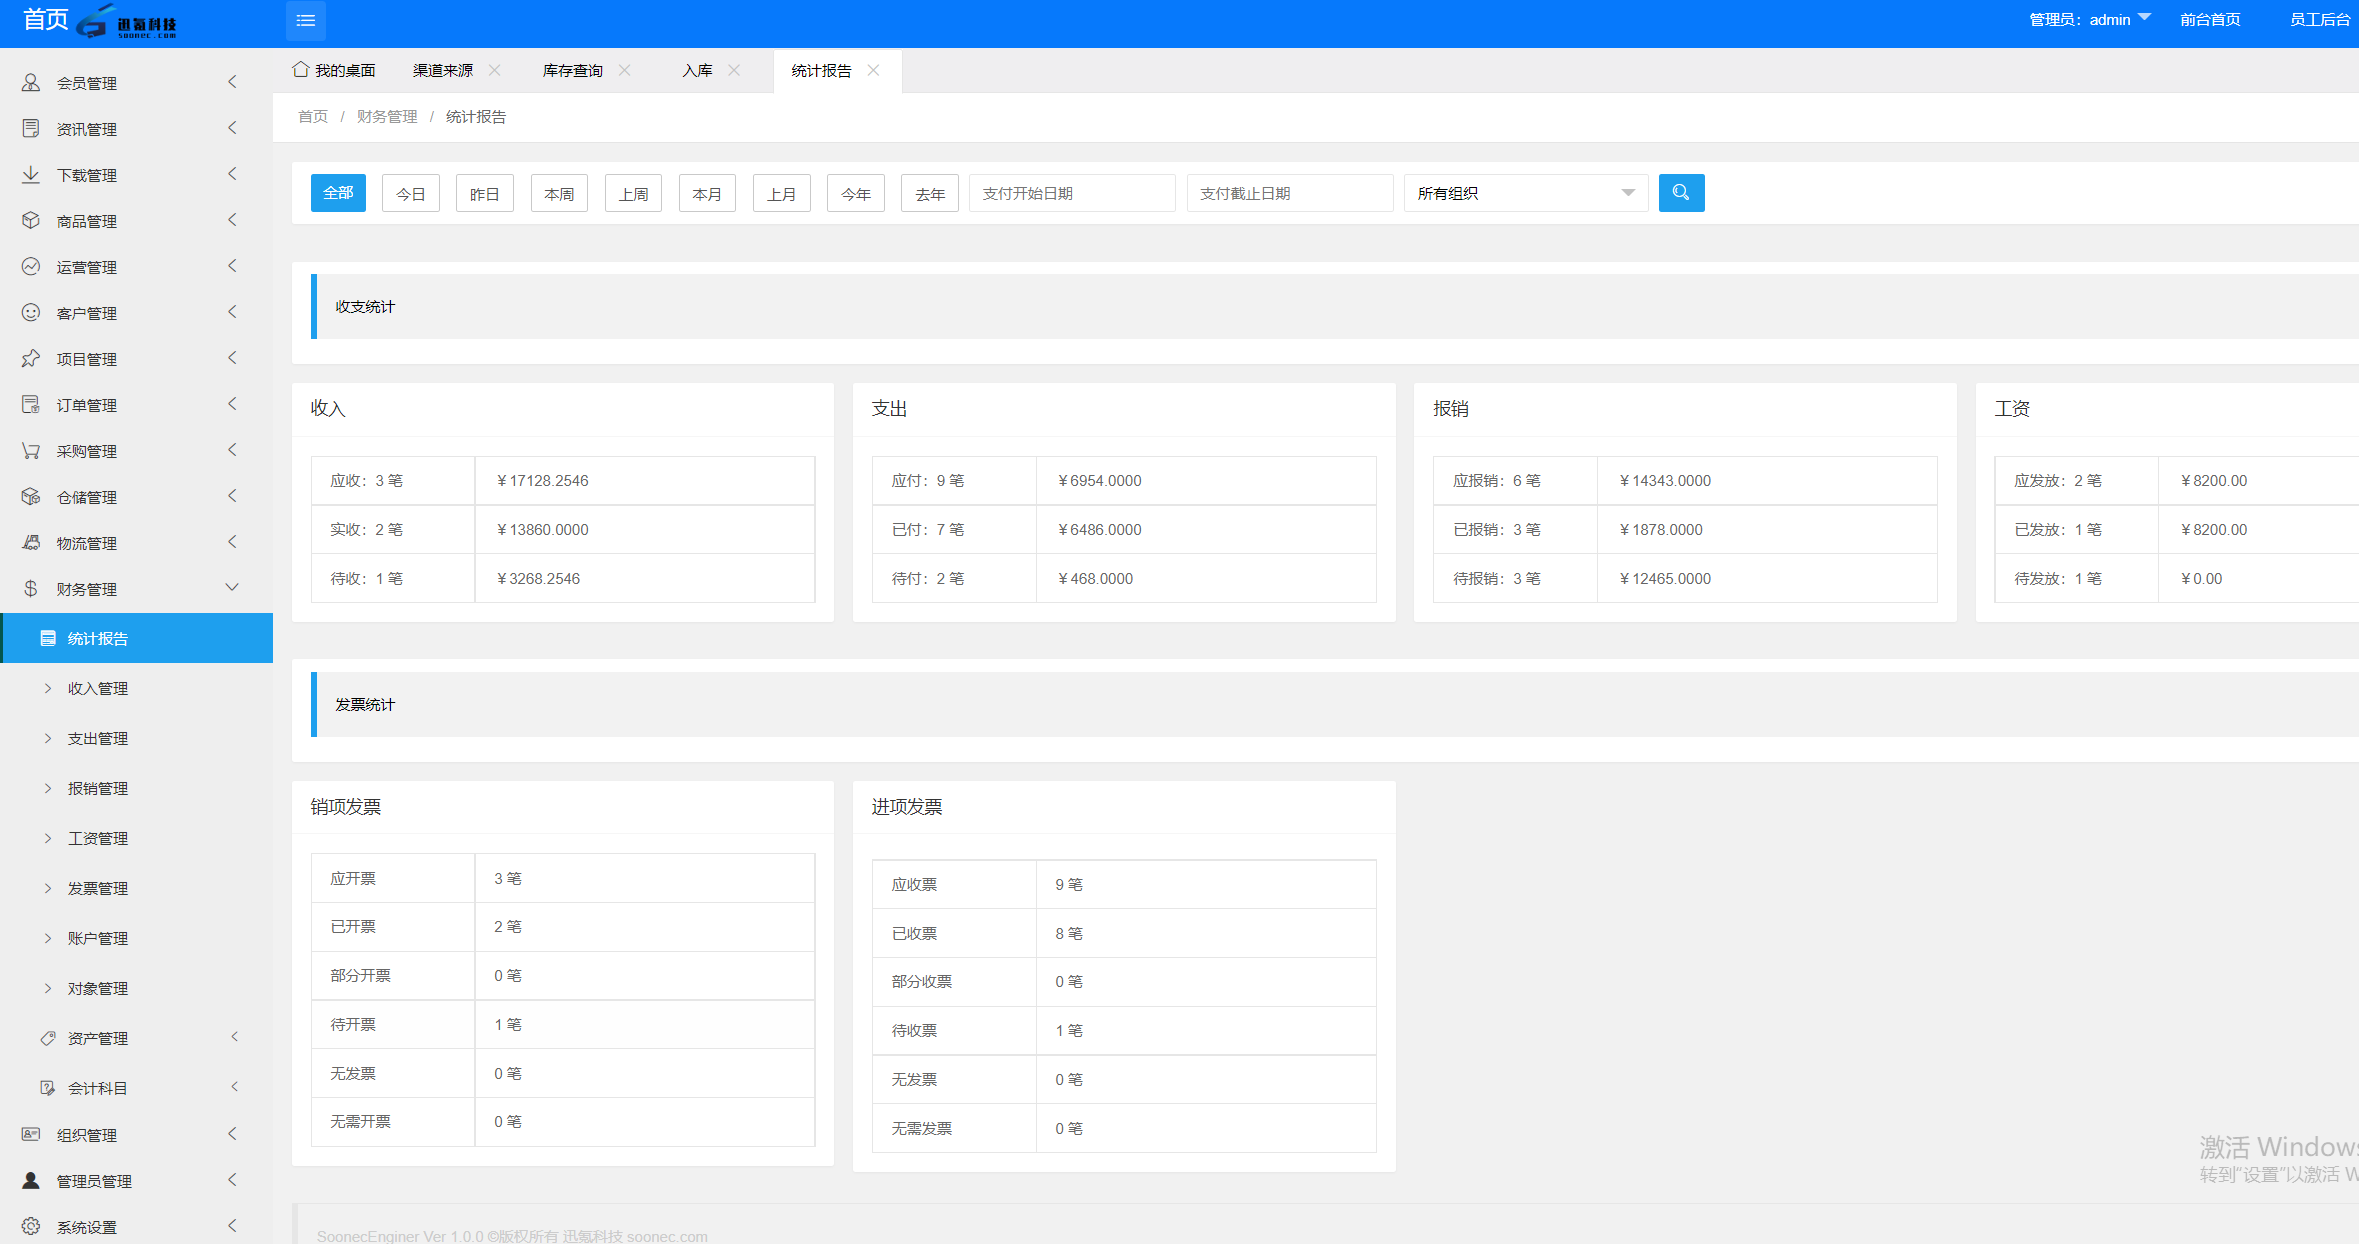The height and width of the screenshot is (1244, 2359).
Task: Toggle the sidebar hamburger menu icon
Action: 306,20
